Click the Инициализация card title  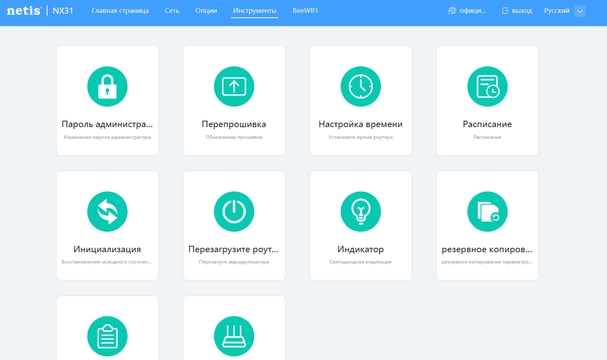pos(107,249)
